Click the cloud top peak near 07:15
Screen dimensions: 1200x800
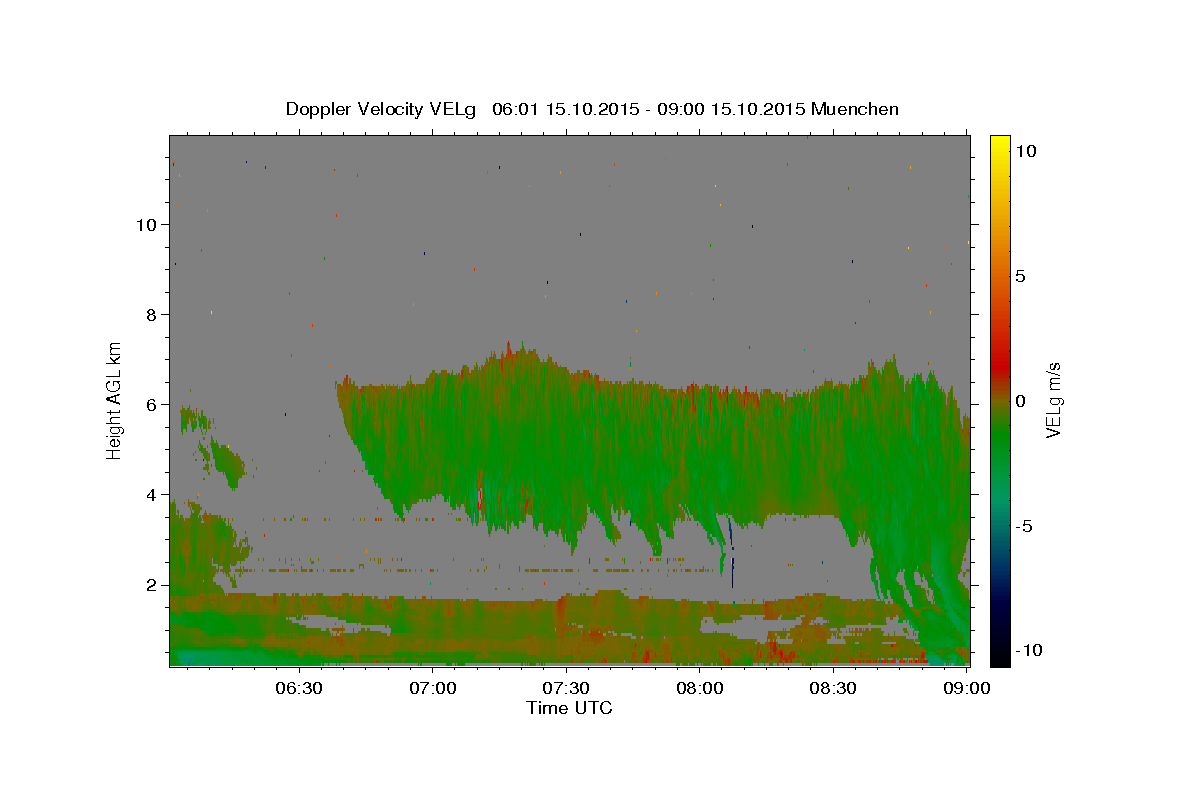tap(509, 348)
